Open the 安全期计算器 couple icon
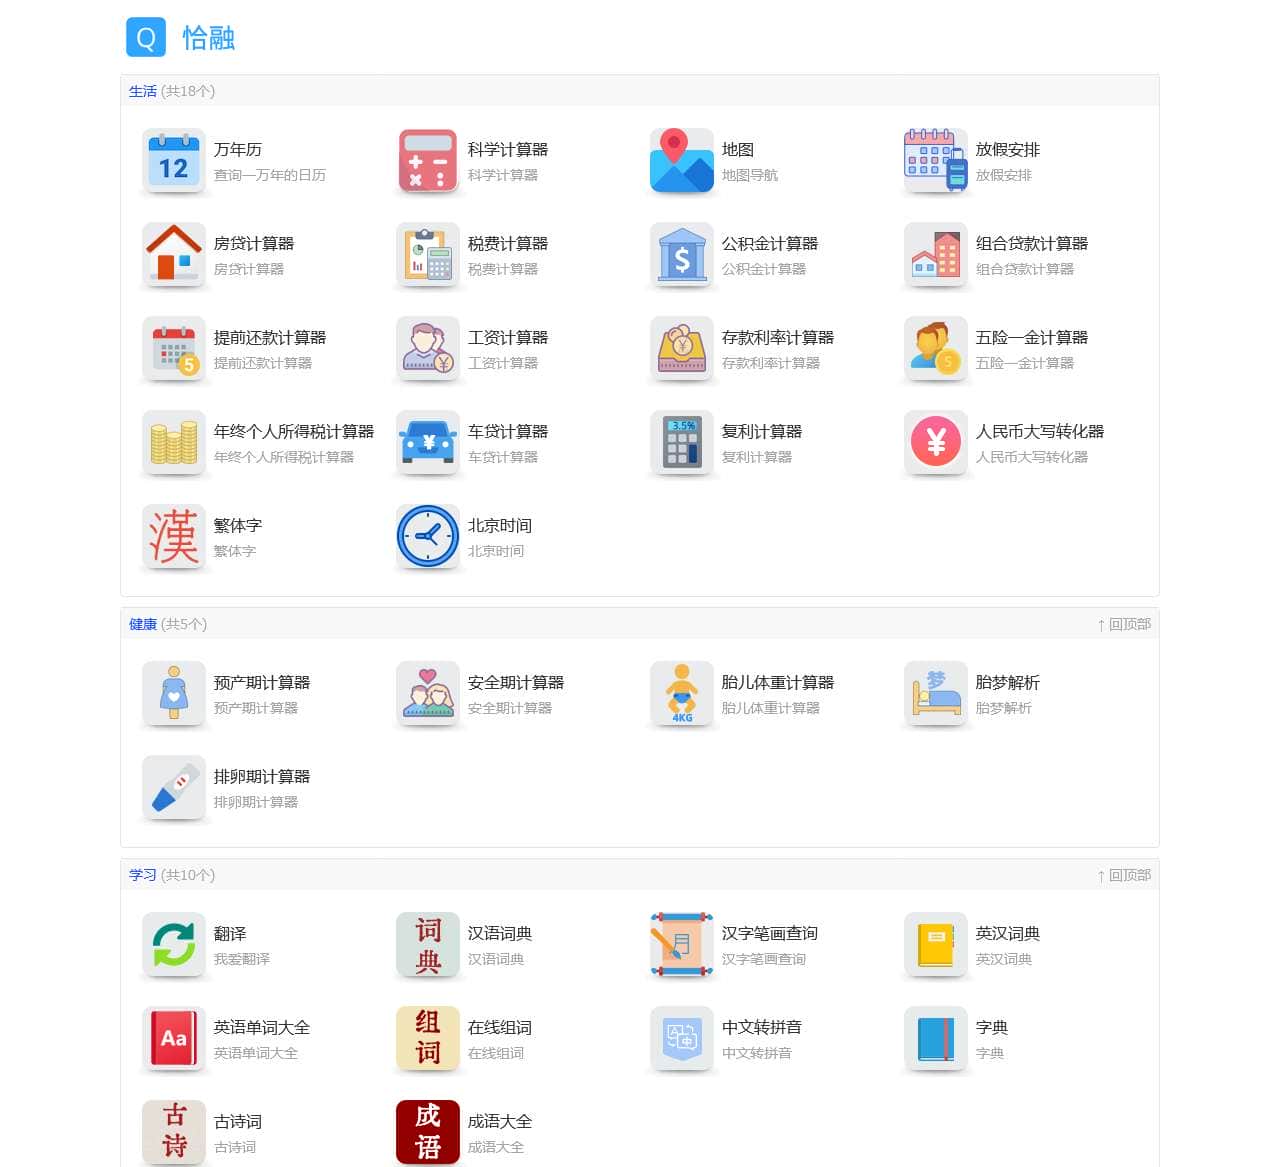Screen dimensions: 1280x1167 pos(428,693)
